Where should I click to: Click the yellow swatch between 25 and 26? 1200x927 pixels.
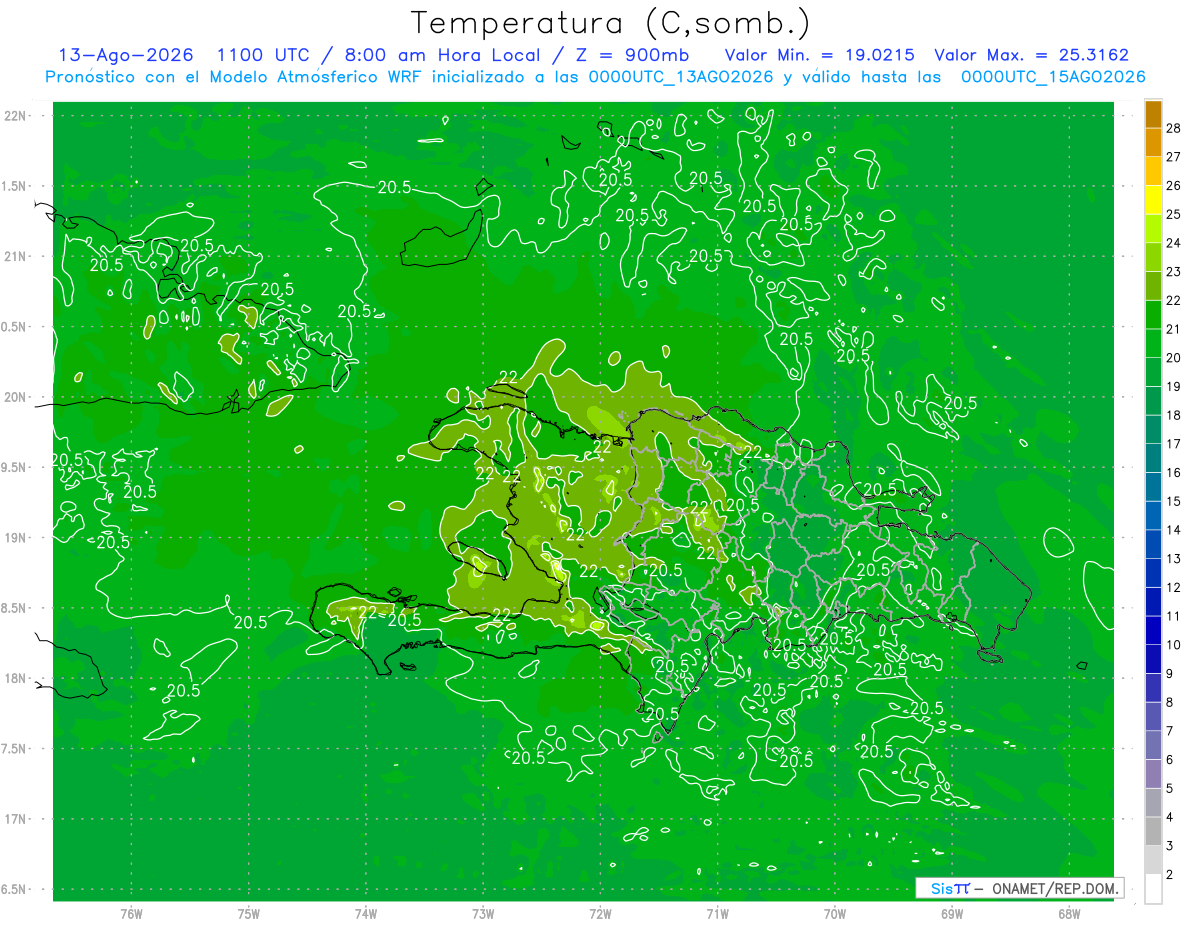point(1153,200)
